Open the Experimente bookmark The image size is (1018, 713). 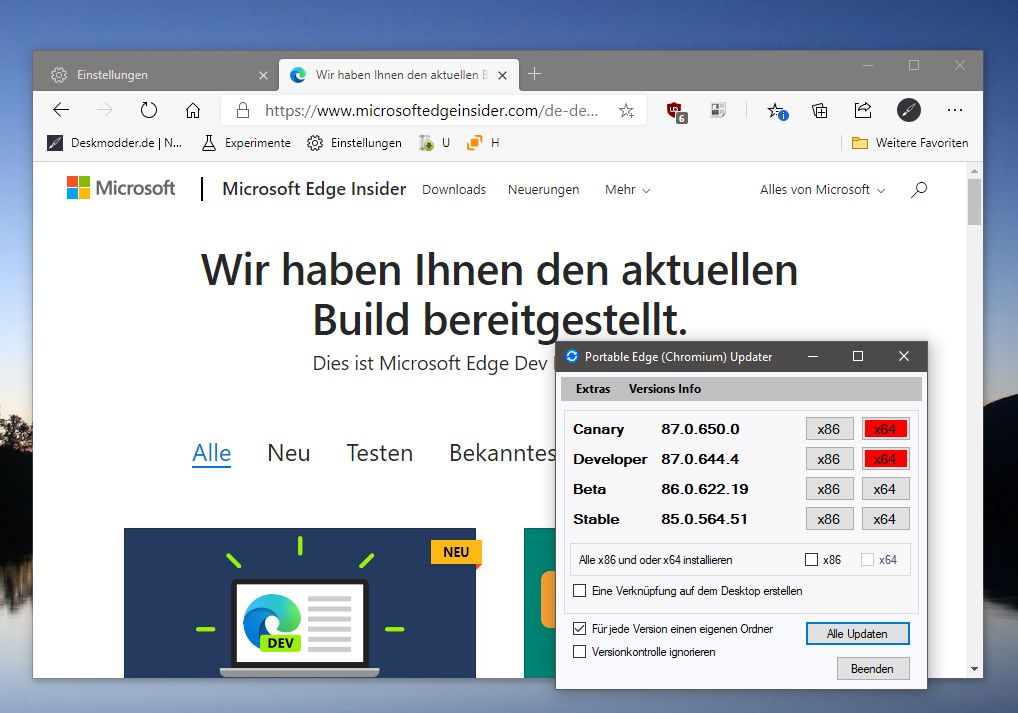[246, 143]
